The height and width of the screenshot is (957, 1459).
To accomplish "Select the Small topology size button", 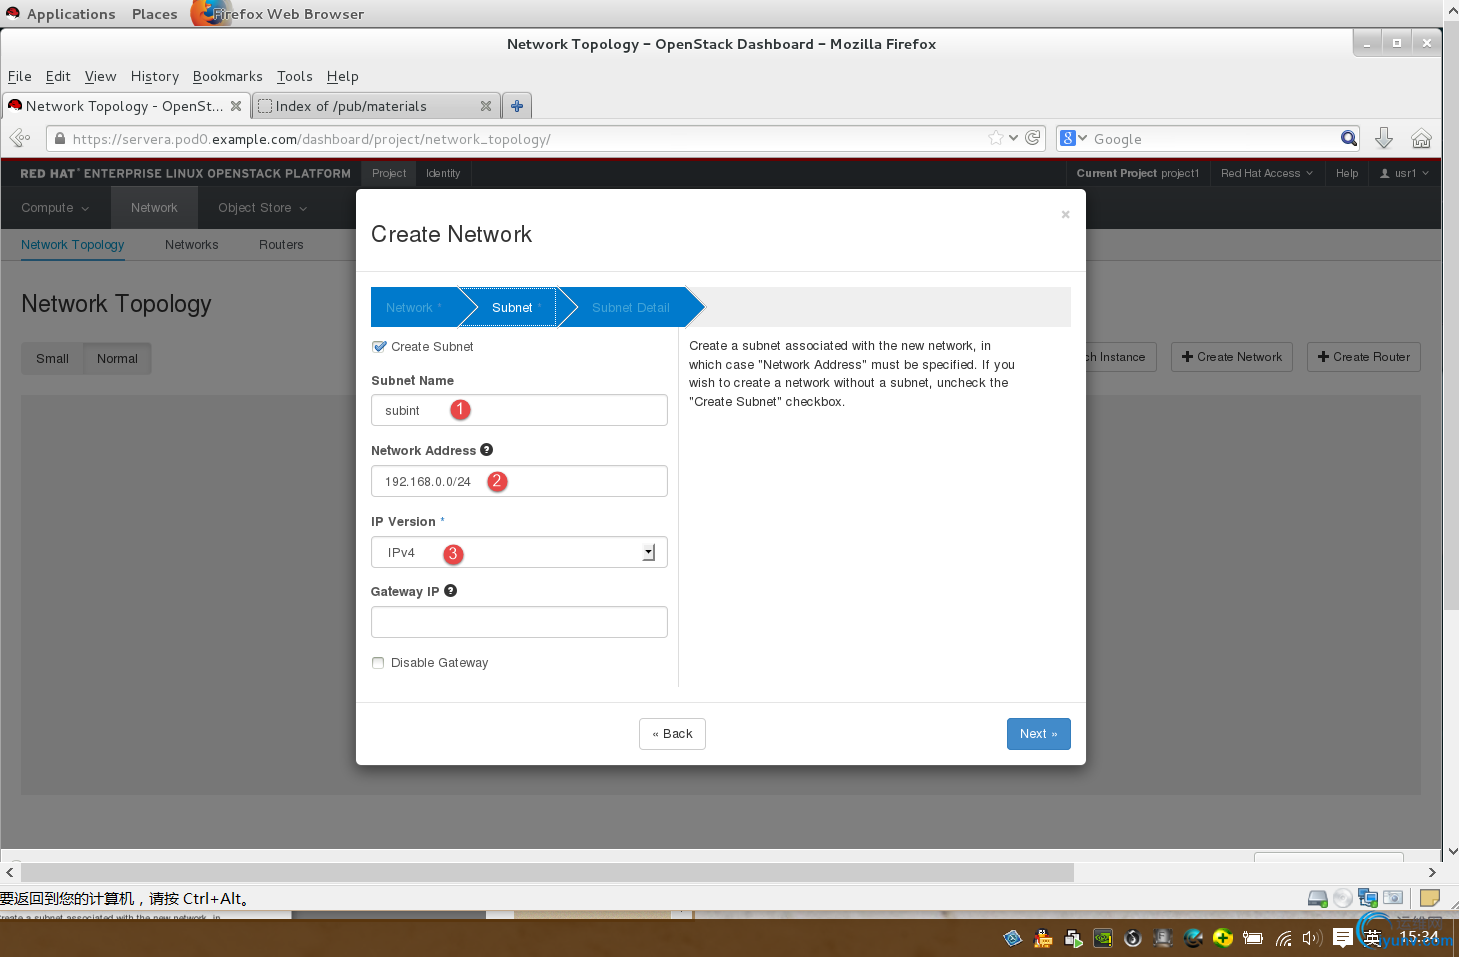I will [52, 359].
